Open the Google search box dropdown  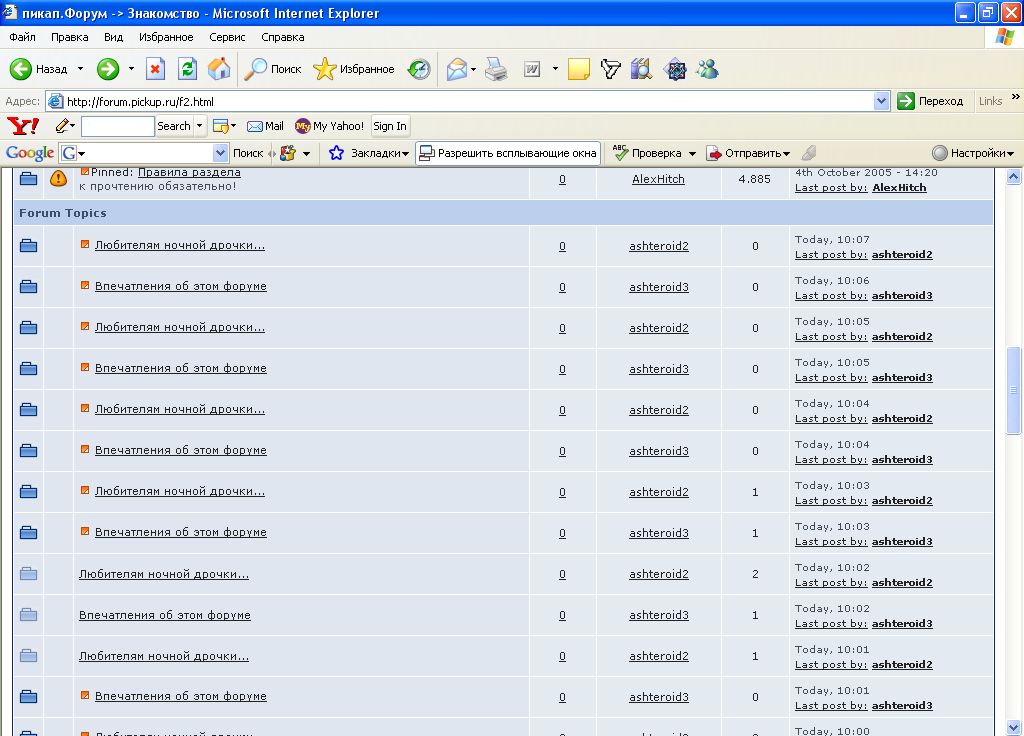pyautogui.click(x=221, y=153)
